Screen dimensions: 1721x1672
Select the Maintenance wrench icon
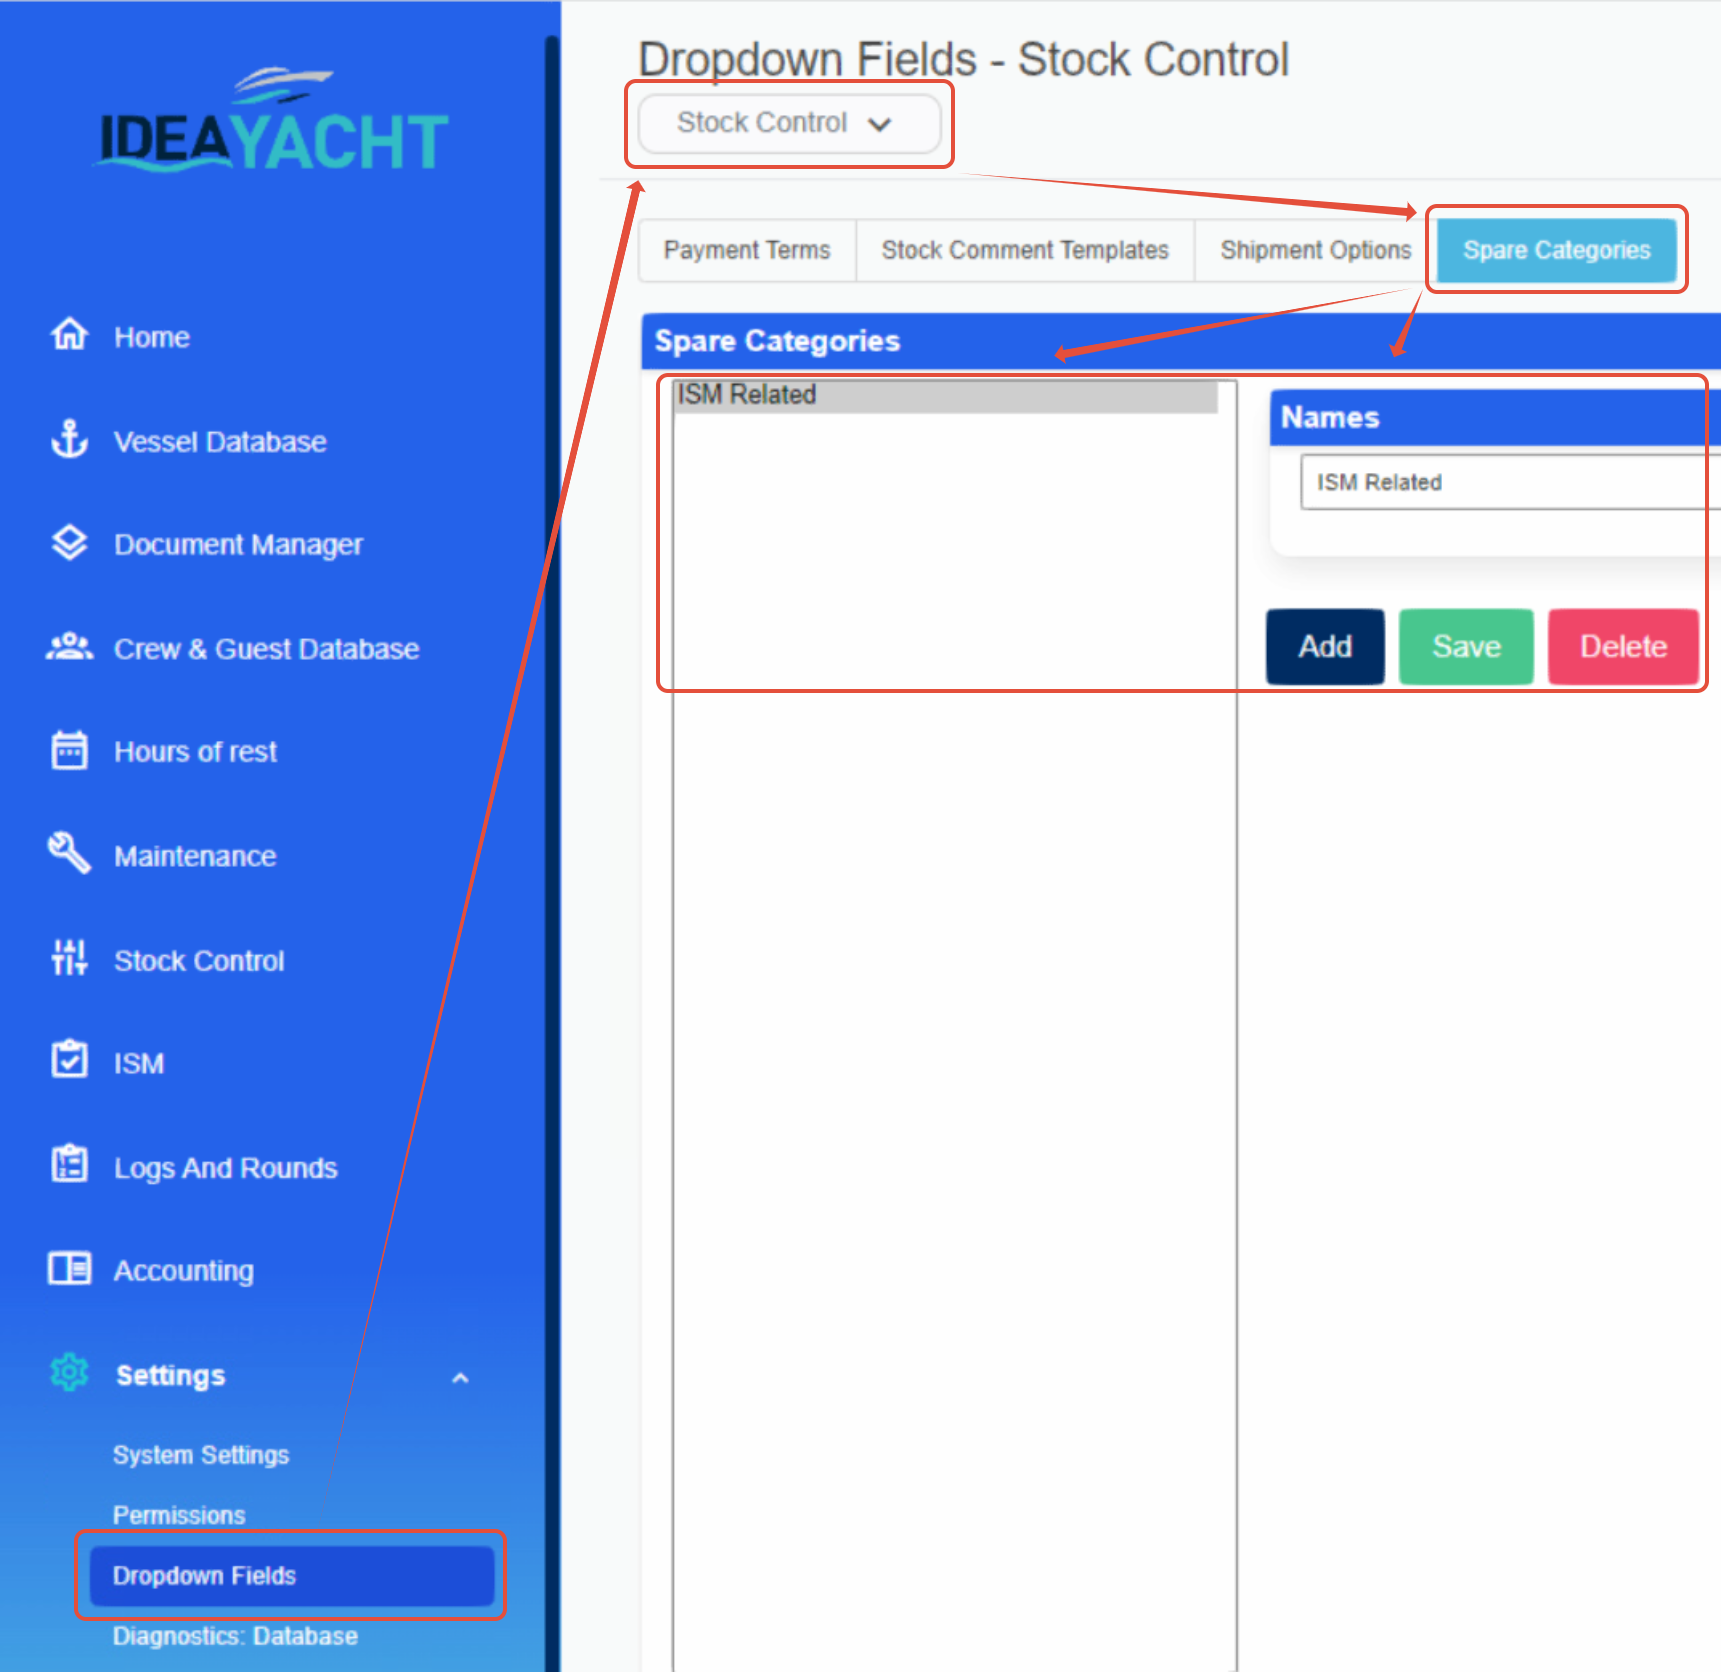68,855
